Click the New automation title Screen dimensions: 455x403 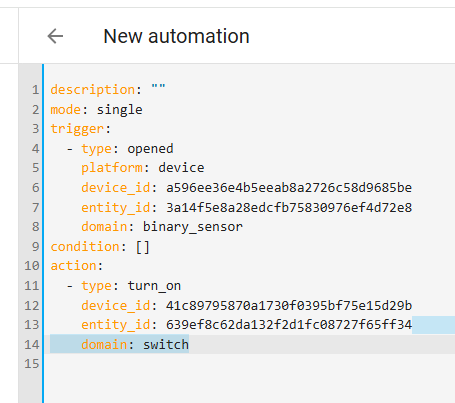click(x=176, y=36)
